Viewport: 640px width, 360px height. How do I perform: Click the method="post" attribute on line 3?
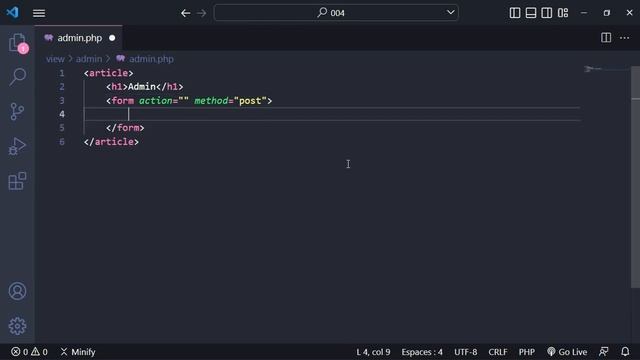pos(230,101)
